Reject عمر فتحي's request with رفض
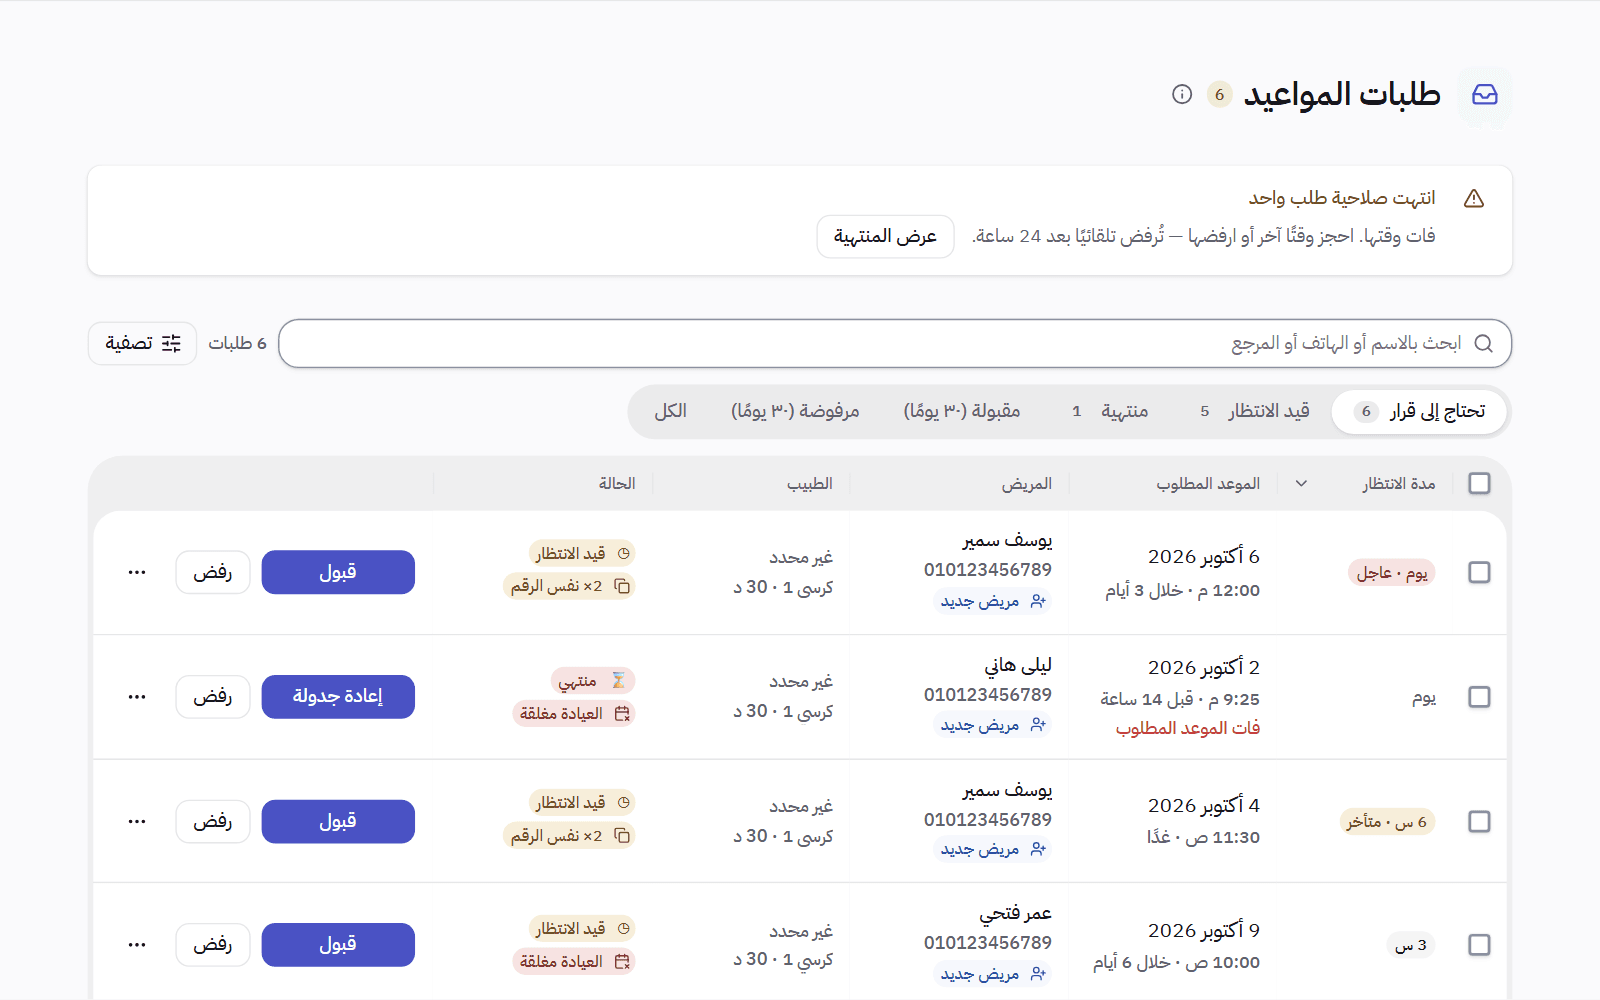The image size is (1600, 1000). [x=213, y=945]
